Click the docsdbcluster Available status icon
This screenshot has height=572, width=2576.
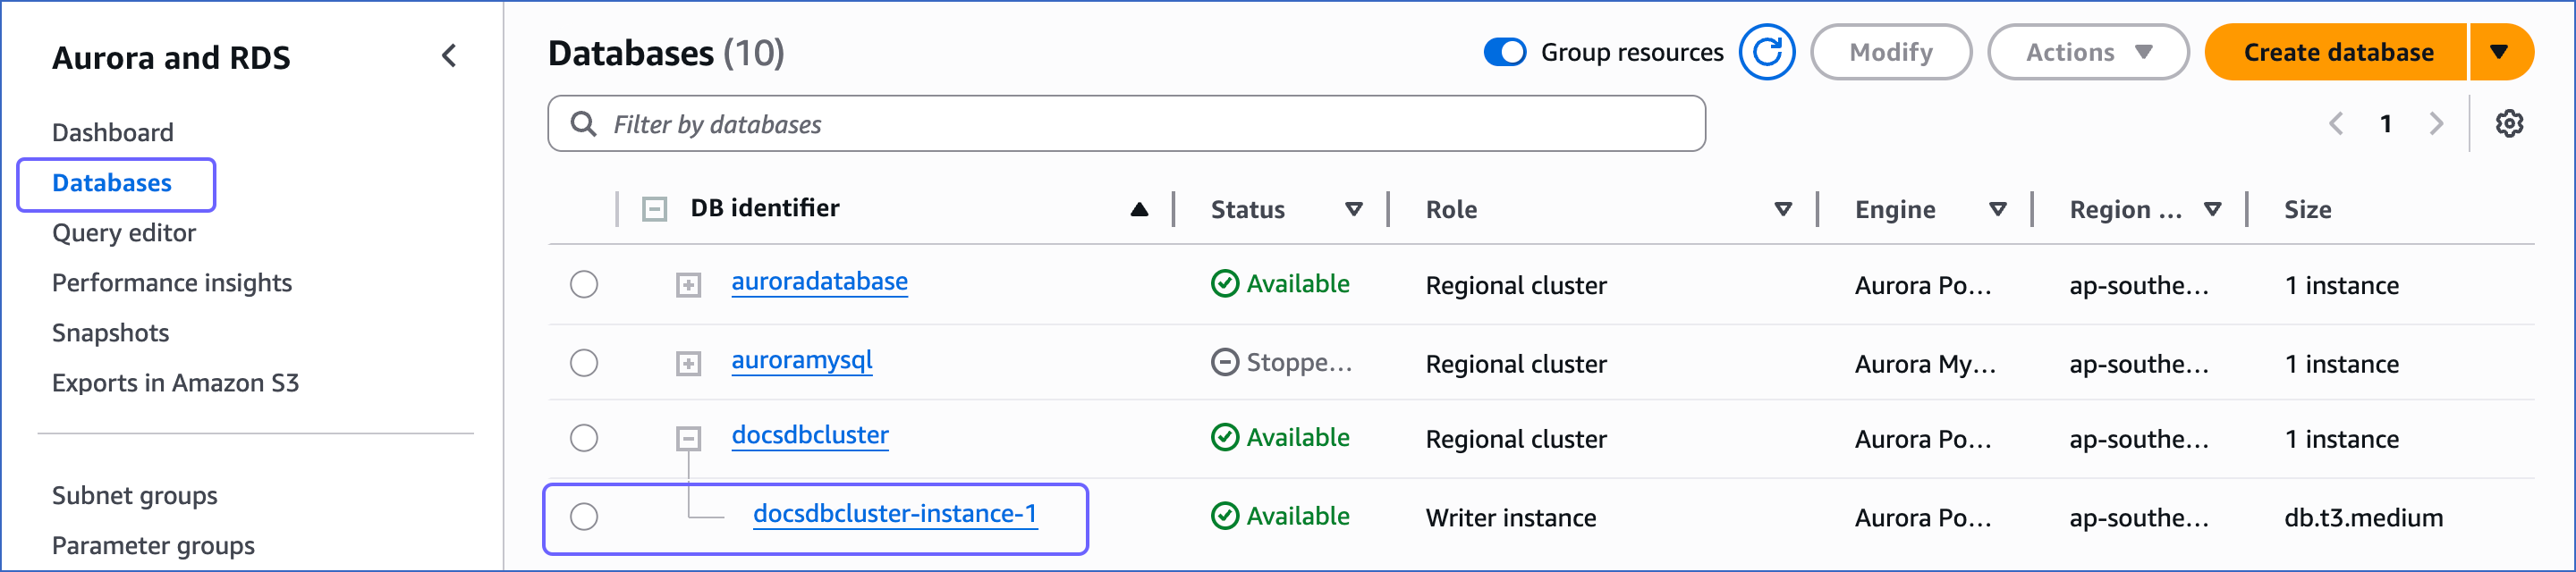click(x=1225, y=438)
